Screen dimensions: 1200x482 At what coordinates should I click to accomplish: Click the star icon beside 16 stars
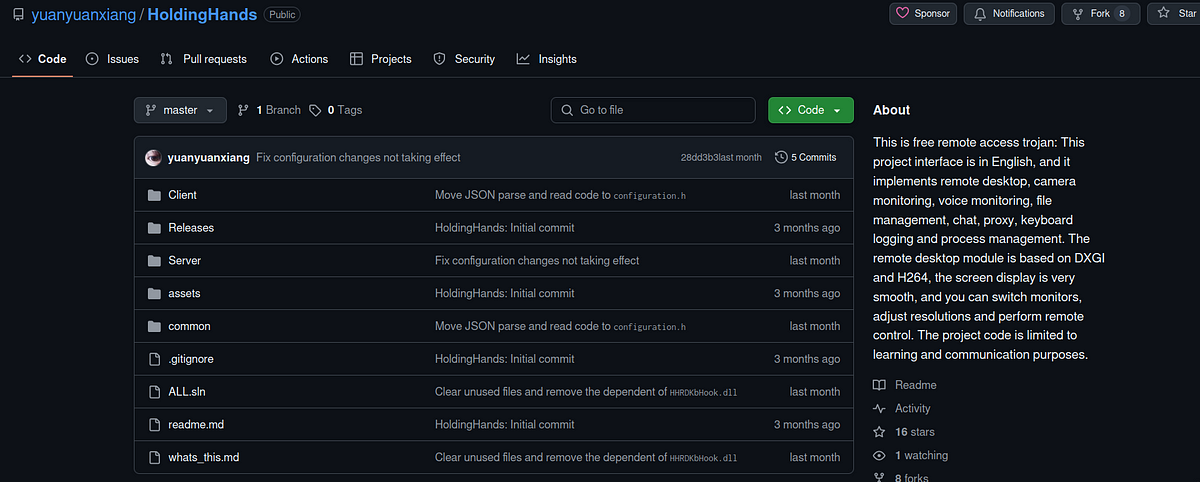point(879,432)
